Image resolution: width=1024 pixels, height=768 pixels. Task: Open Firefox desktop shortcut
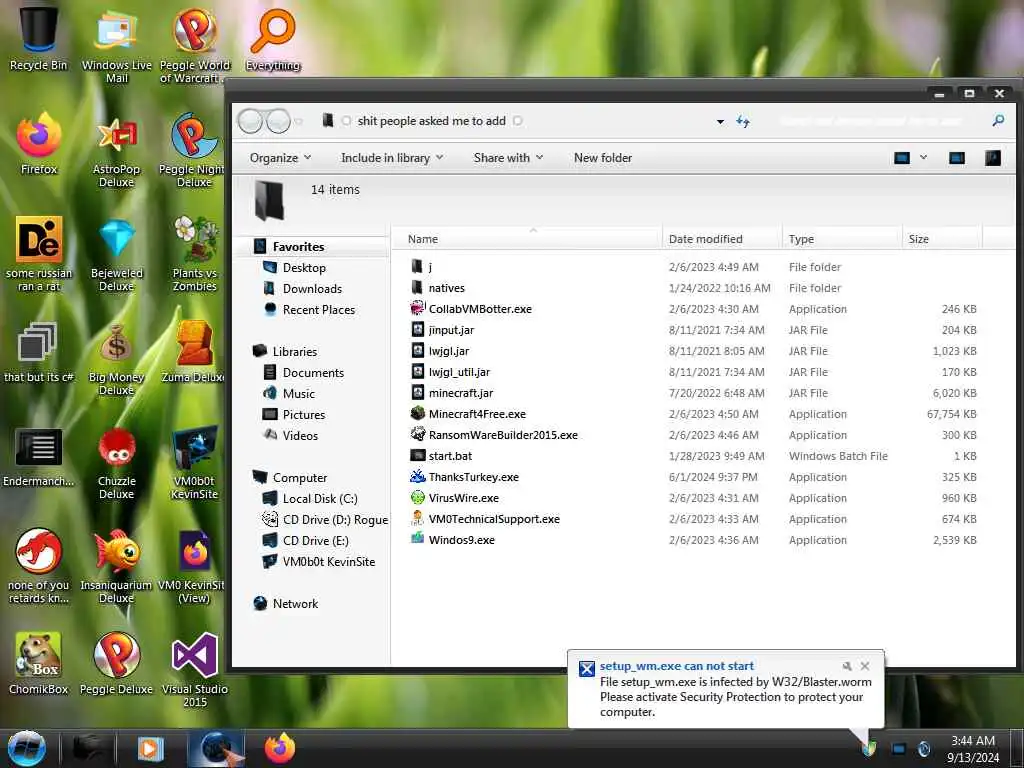(39, 144)
